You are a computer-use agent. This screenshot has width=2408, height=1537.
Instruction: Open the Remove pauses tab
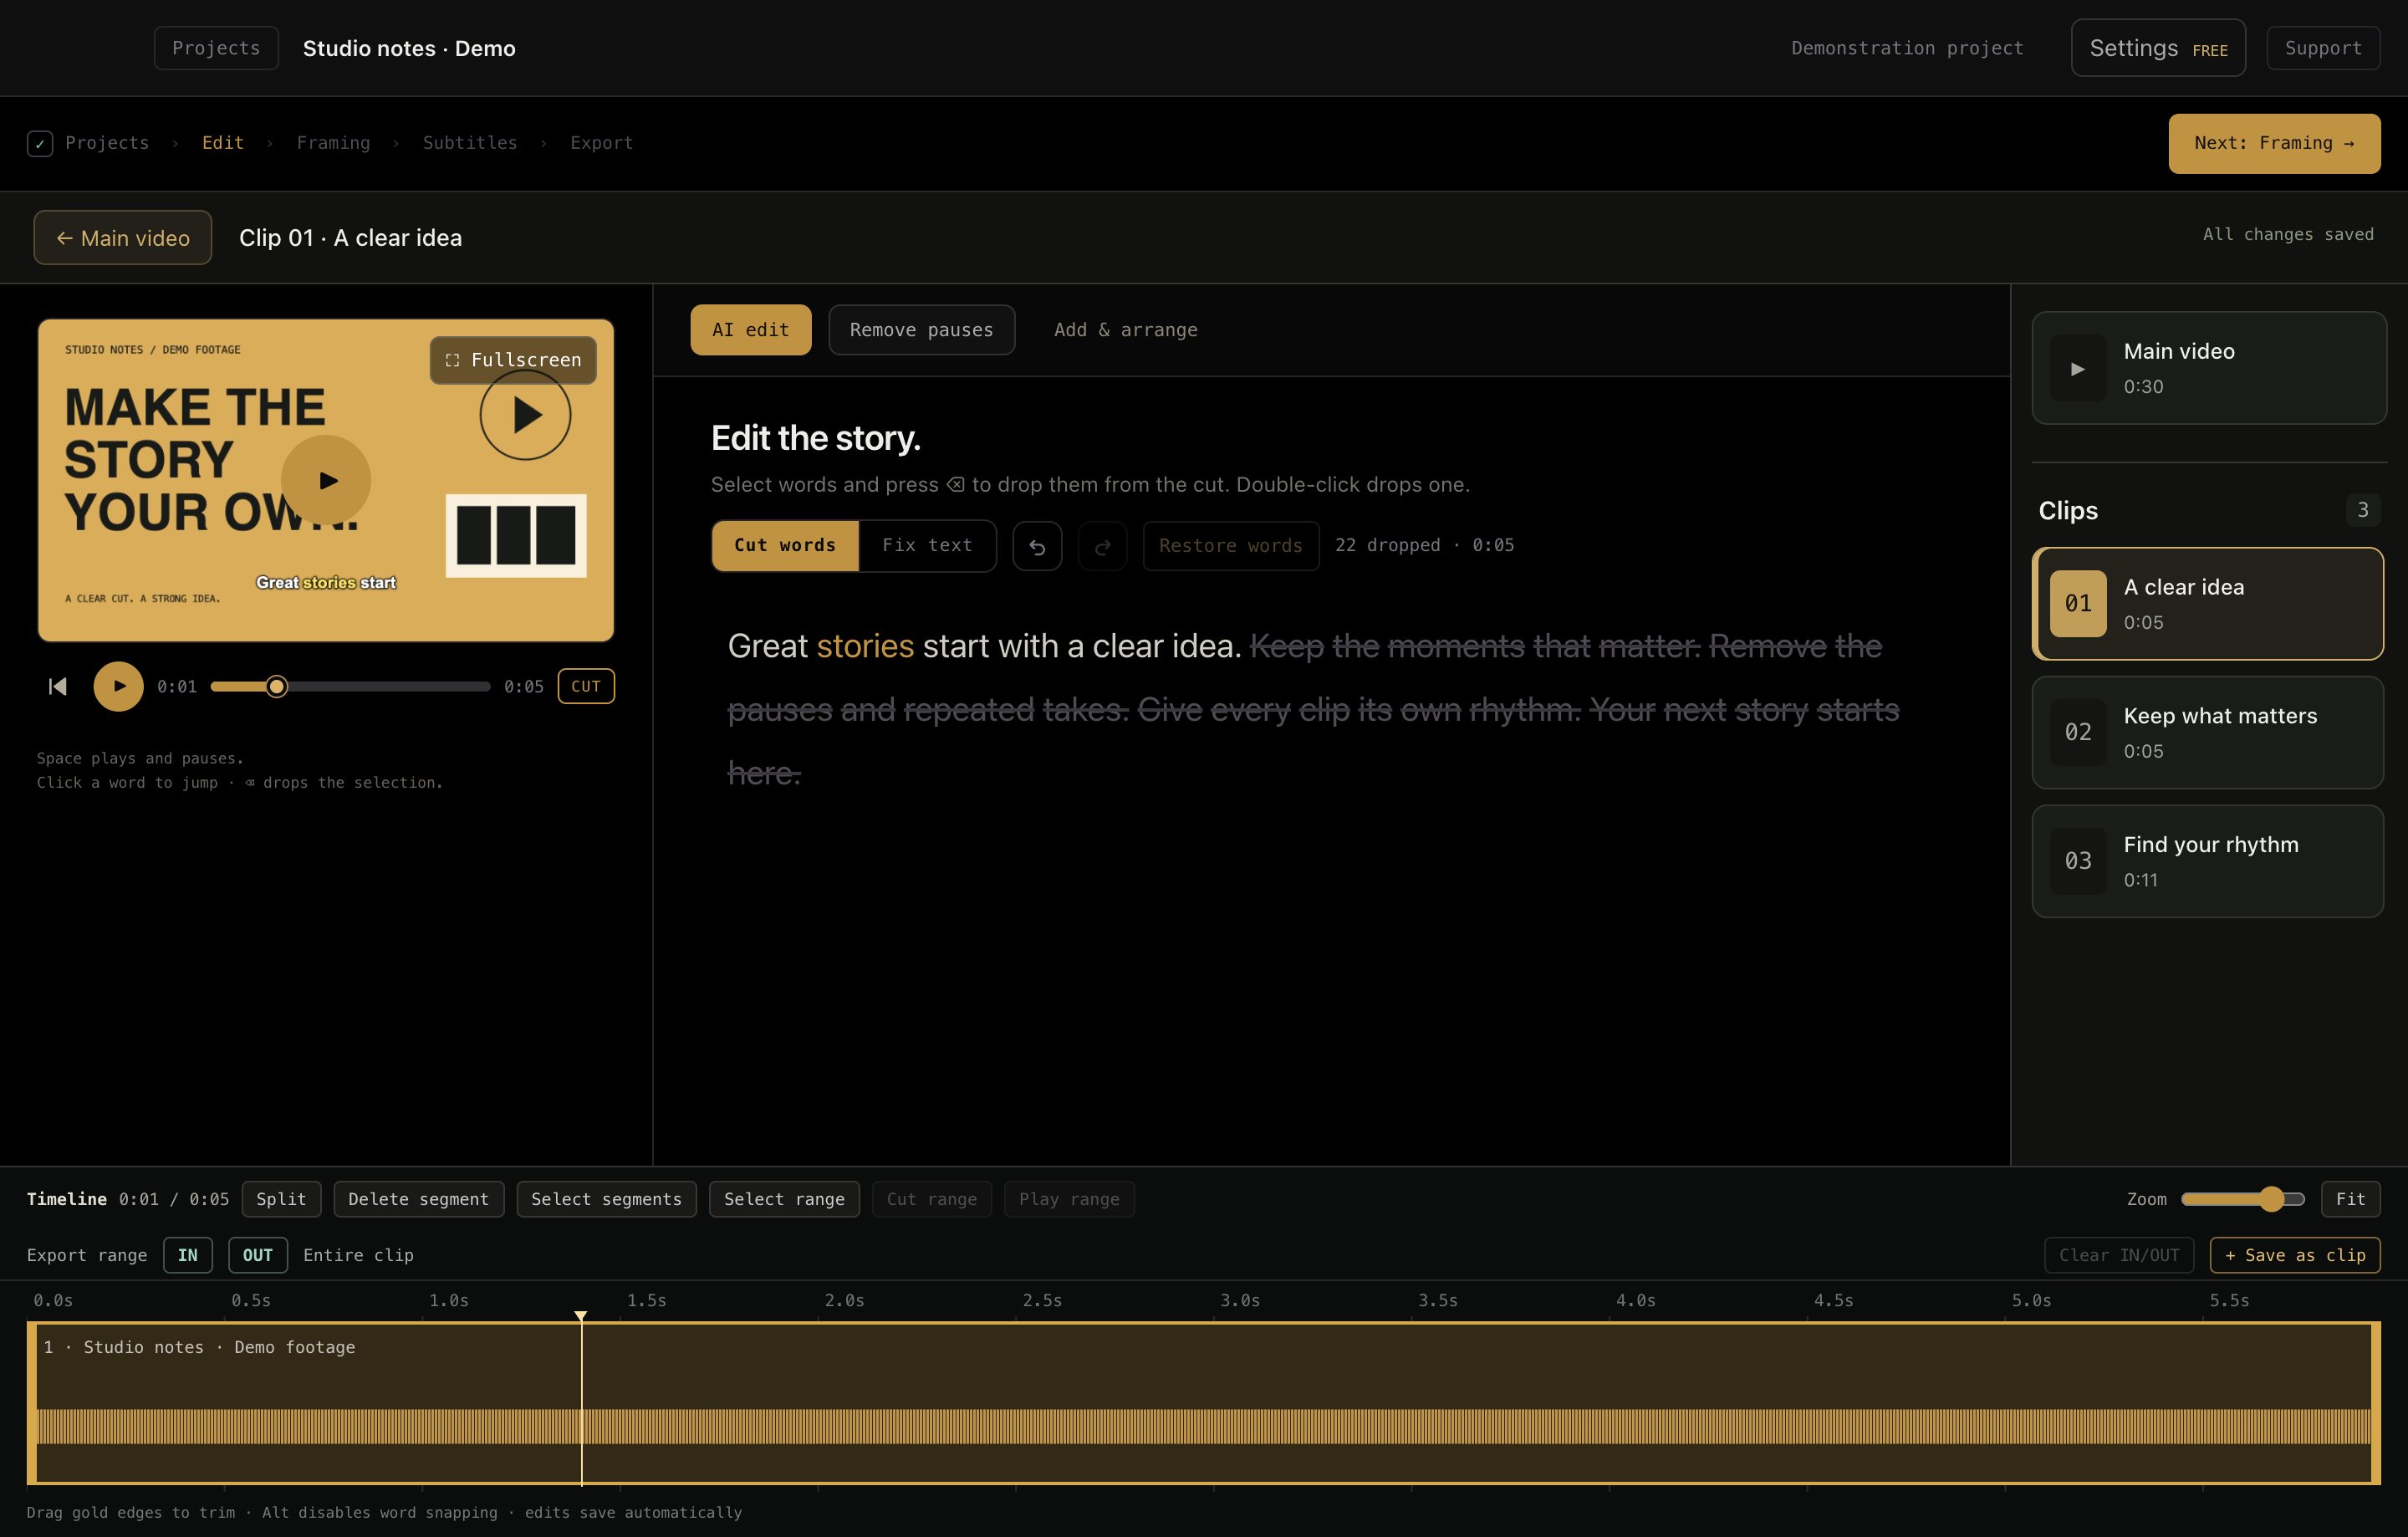point(921,330)
